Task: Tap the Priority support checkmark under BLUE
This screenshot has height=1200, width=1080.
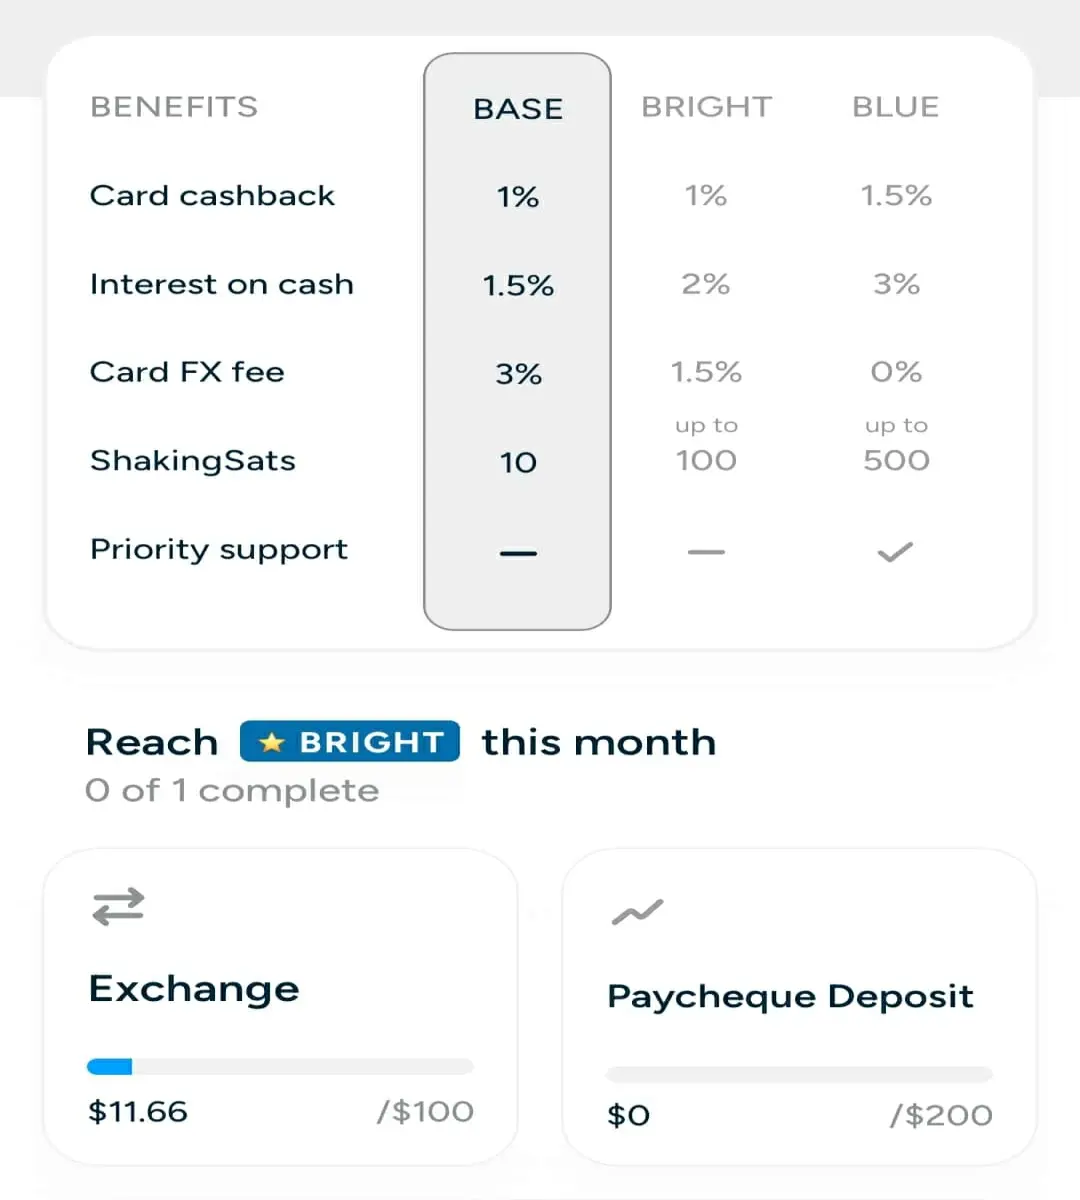Action: point(895,552)
